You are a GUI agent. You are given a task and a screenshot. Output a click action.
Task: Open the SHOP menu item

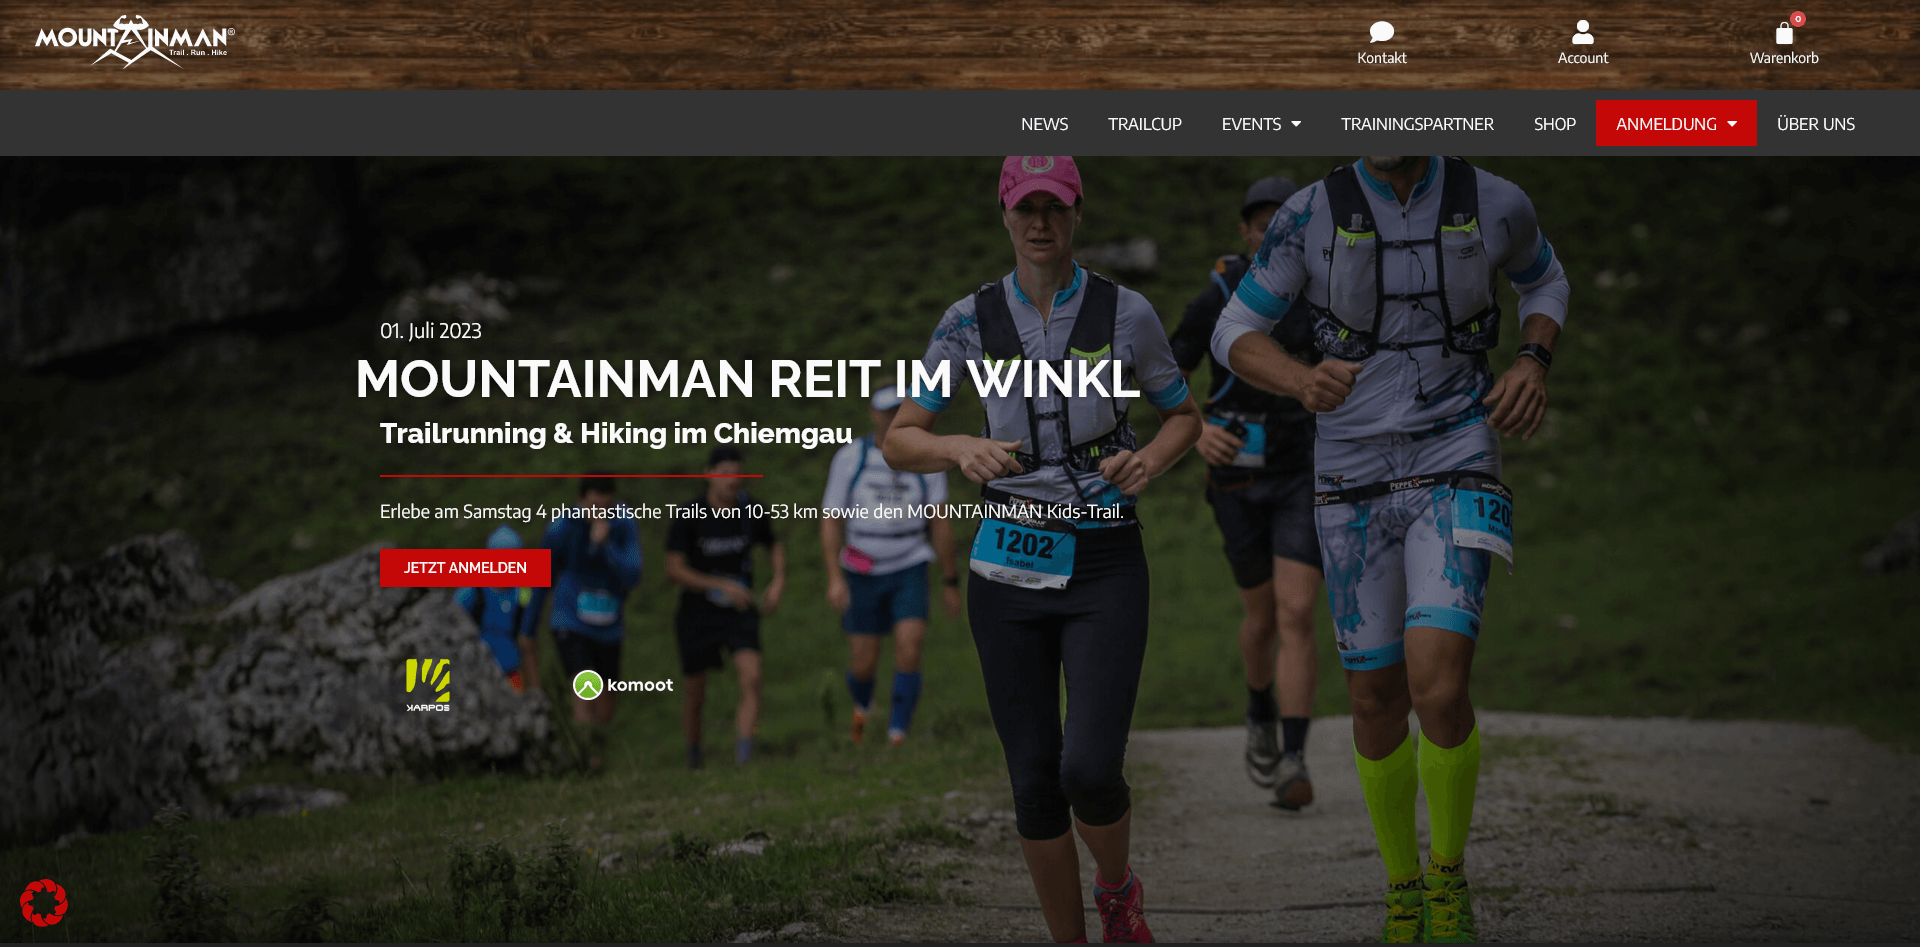click(x=1554, y=124)
